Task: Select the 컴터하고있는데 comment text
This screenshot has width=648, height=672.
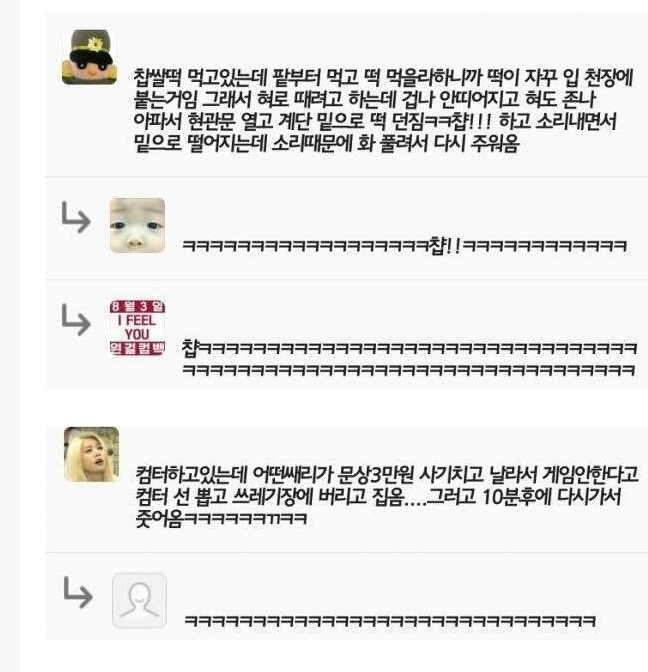Action: click(387, 496)
